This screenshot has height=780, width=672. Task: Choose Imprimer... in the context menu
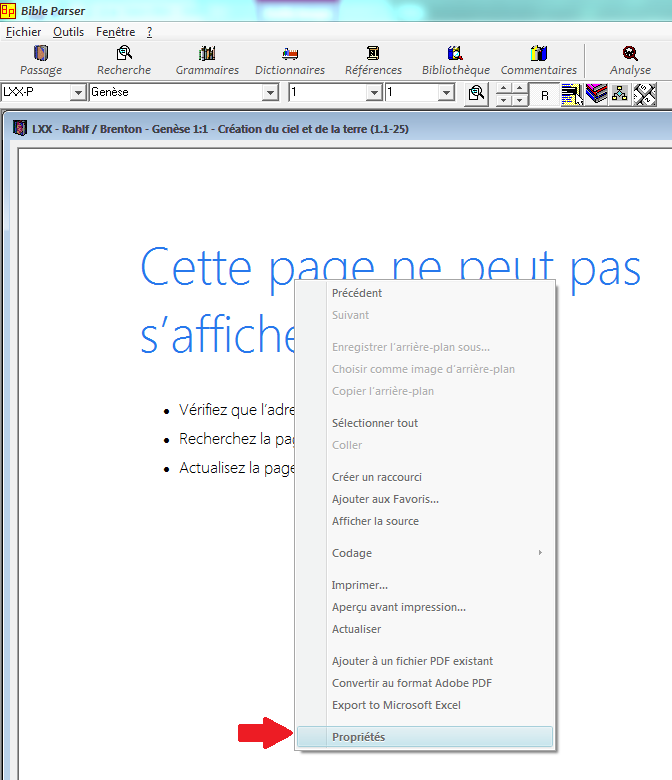click(x=425, y=585)
